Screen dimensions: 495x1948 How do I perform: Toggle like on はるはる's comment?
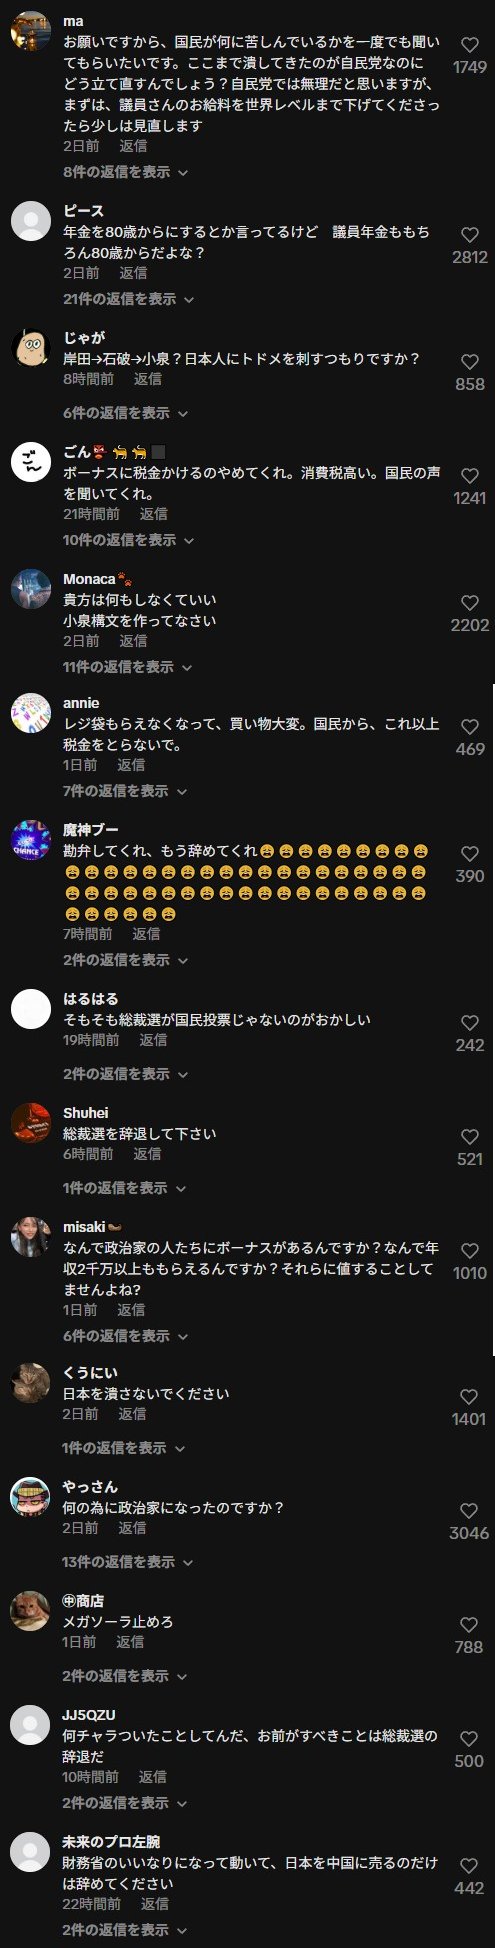coord(469,1023)
